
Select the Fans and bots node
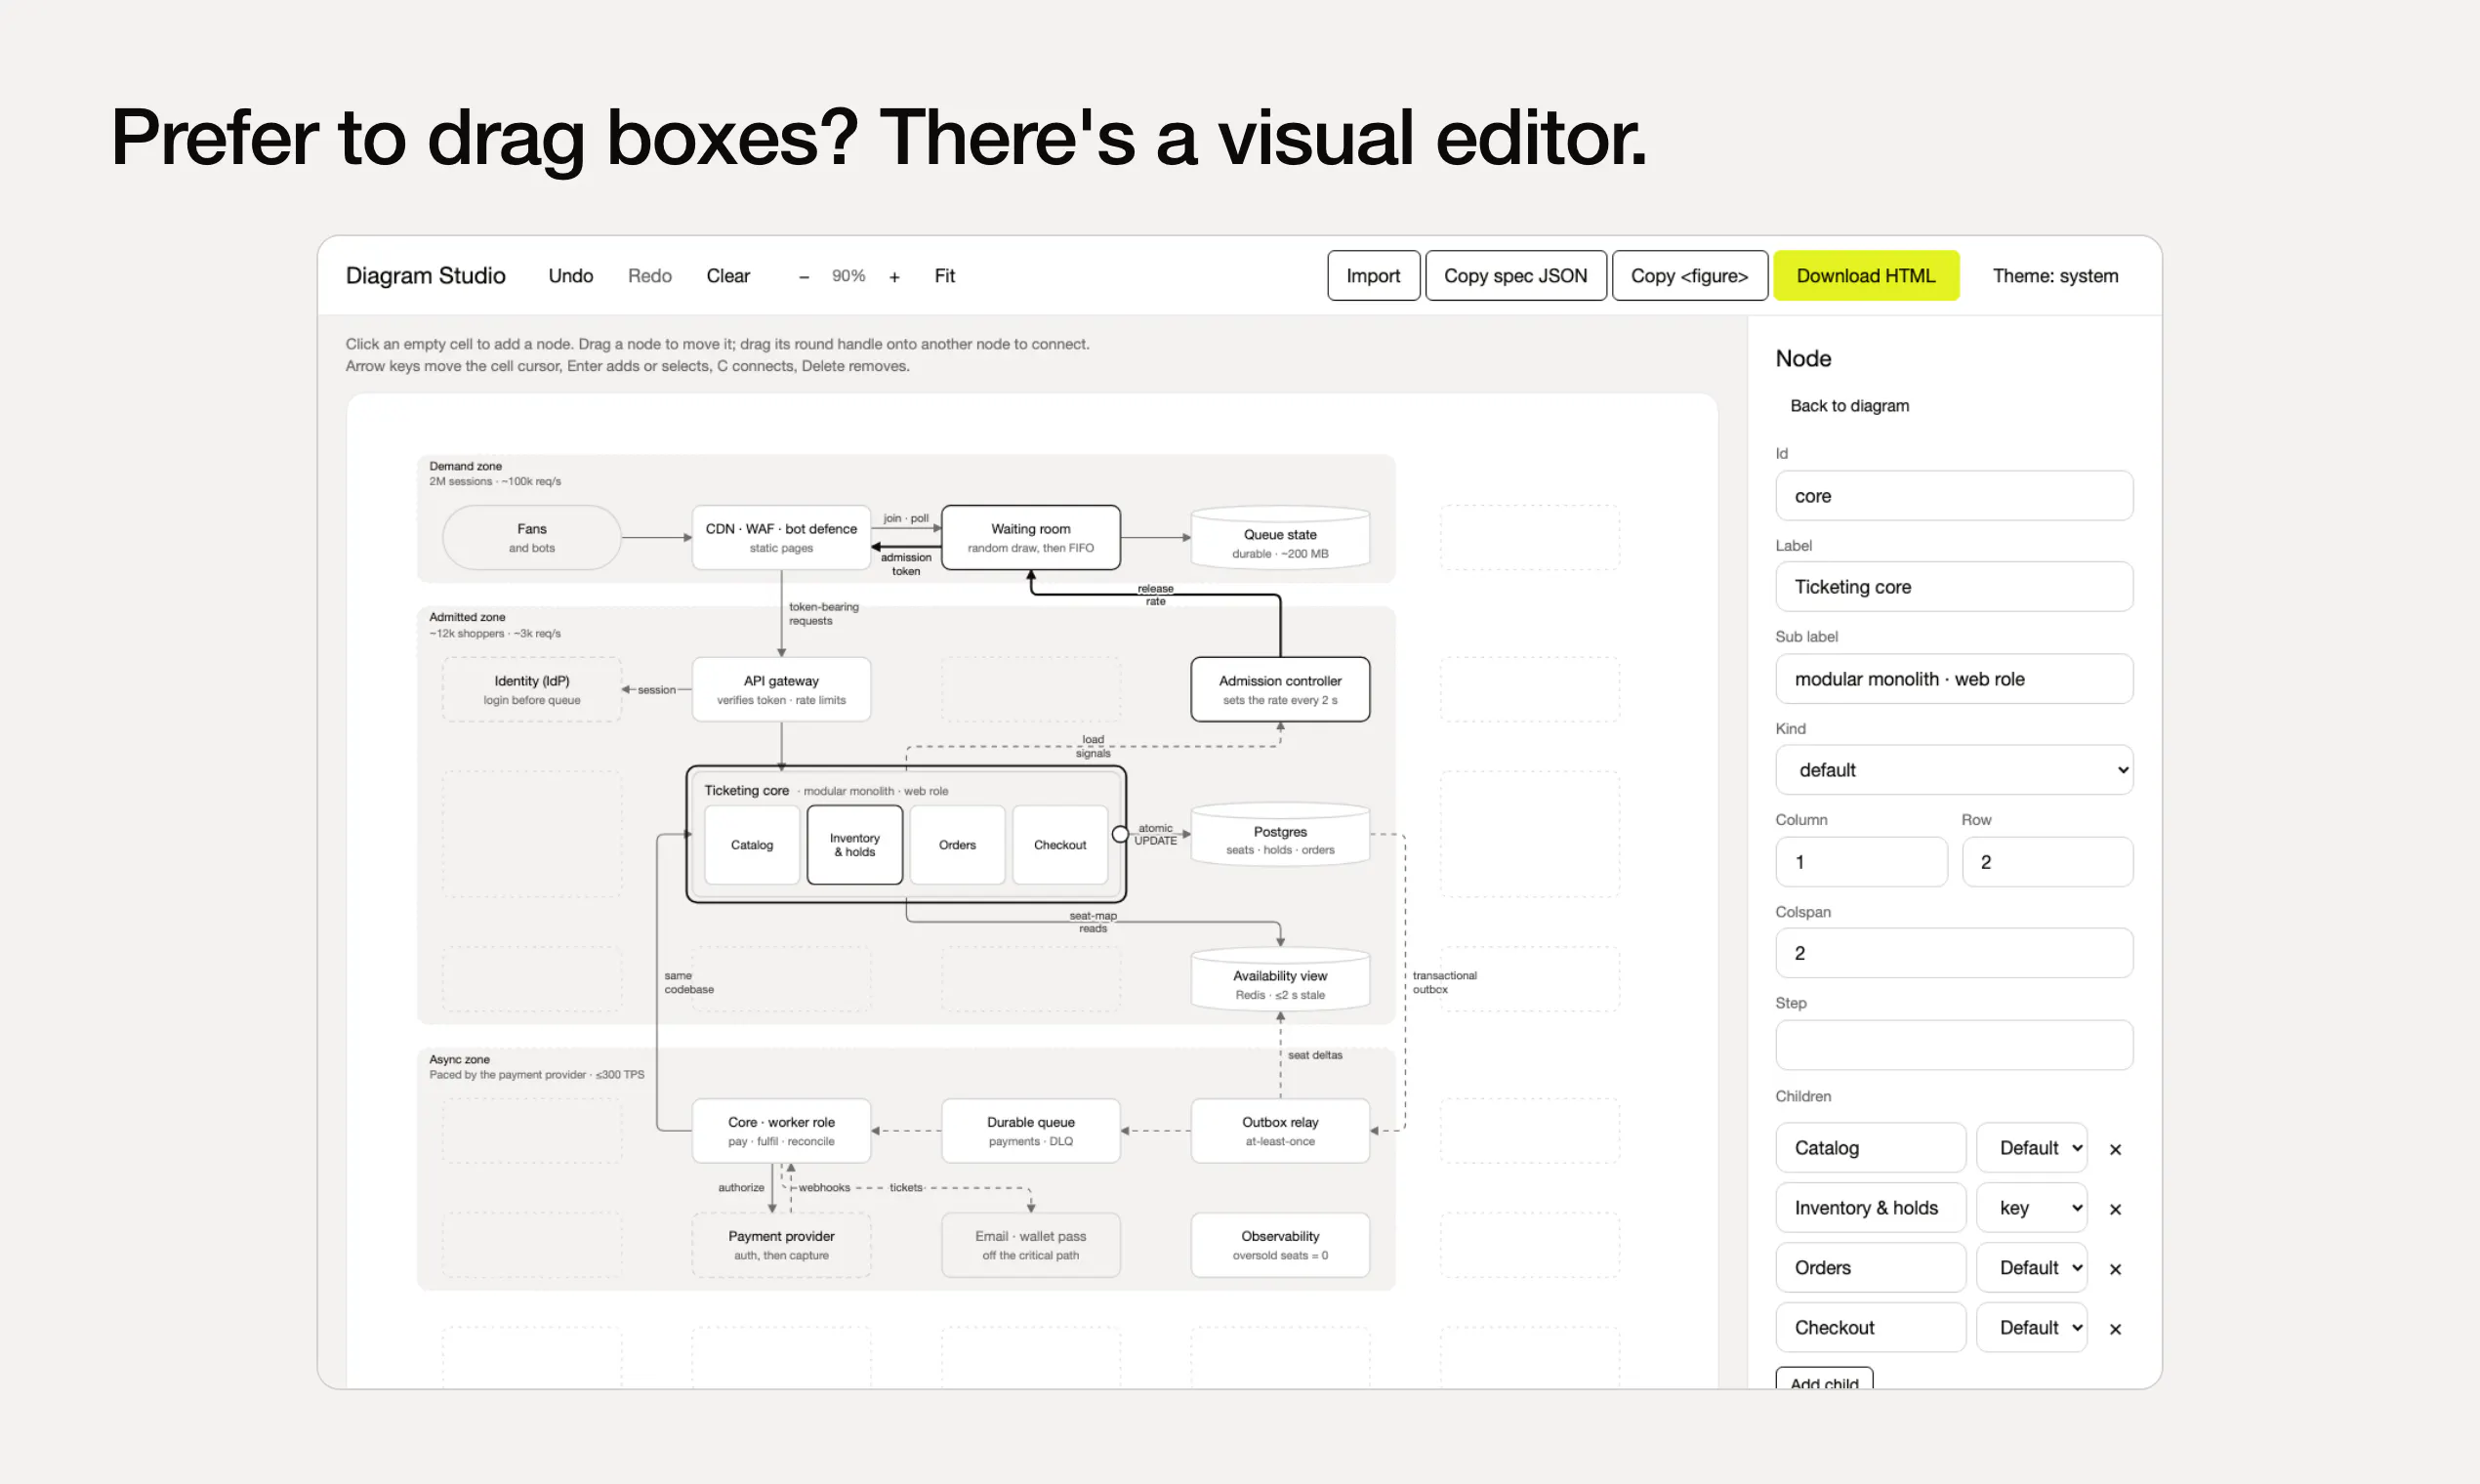click(x=531, y=538)
